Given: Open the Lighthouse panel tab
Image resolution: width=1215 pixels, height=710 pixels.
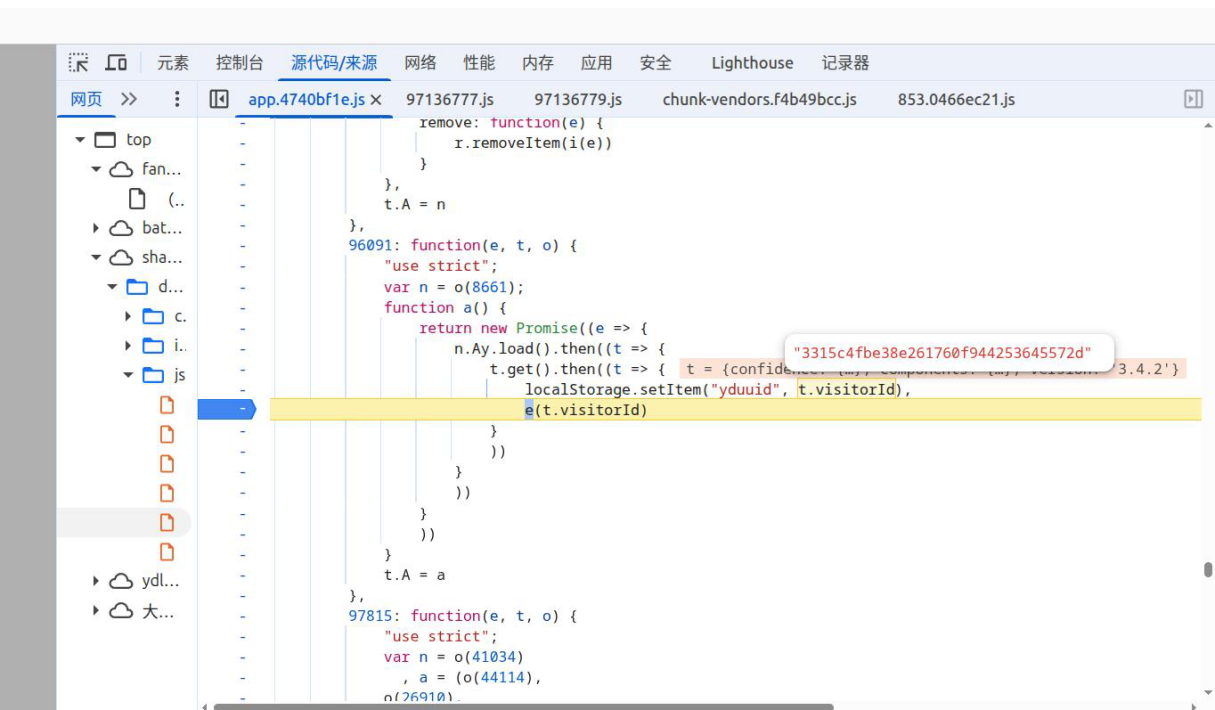Looking at the screenshot, I should click(752, 63).
